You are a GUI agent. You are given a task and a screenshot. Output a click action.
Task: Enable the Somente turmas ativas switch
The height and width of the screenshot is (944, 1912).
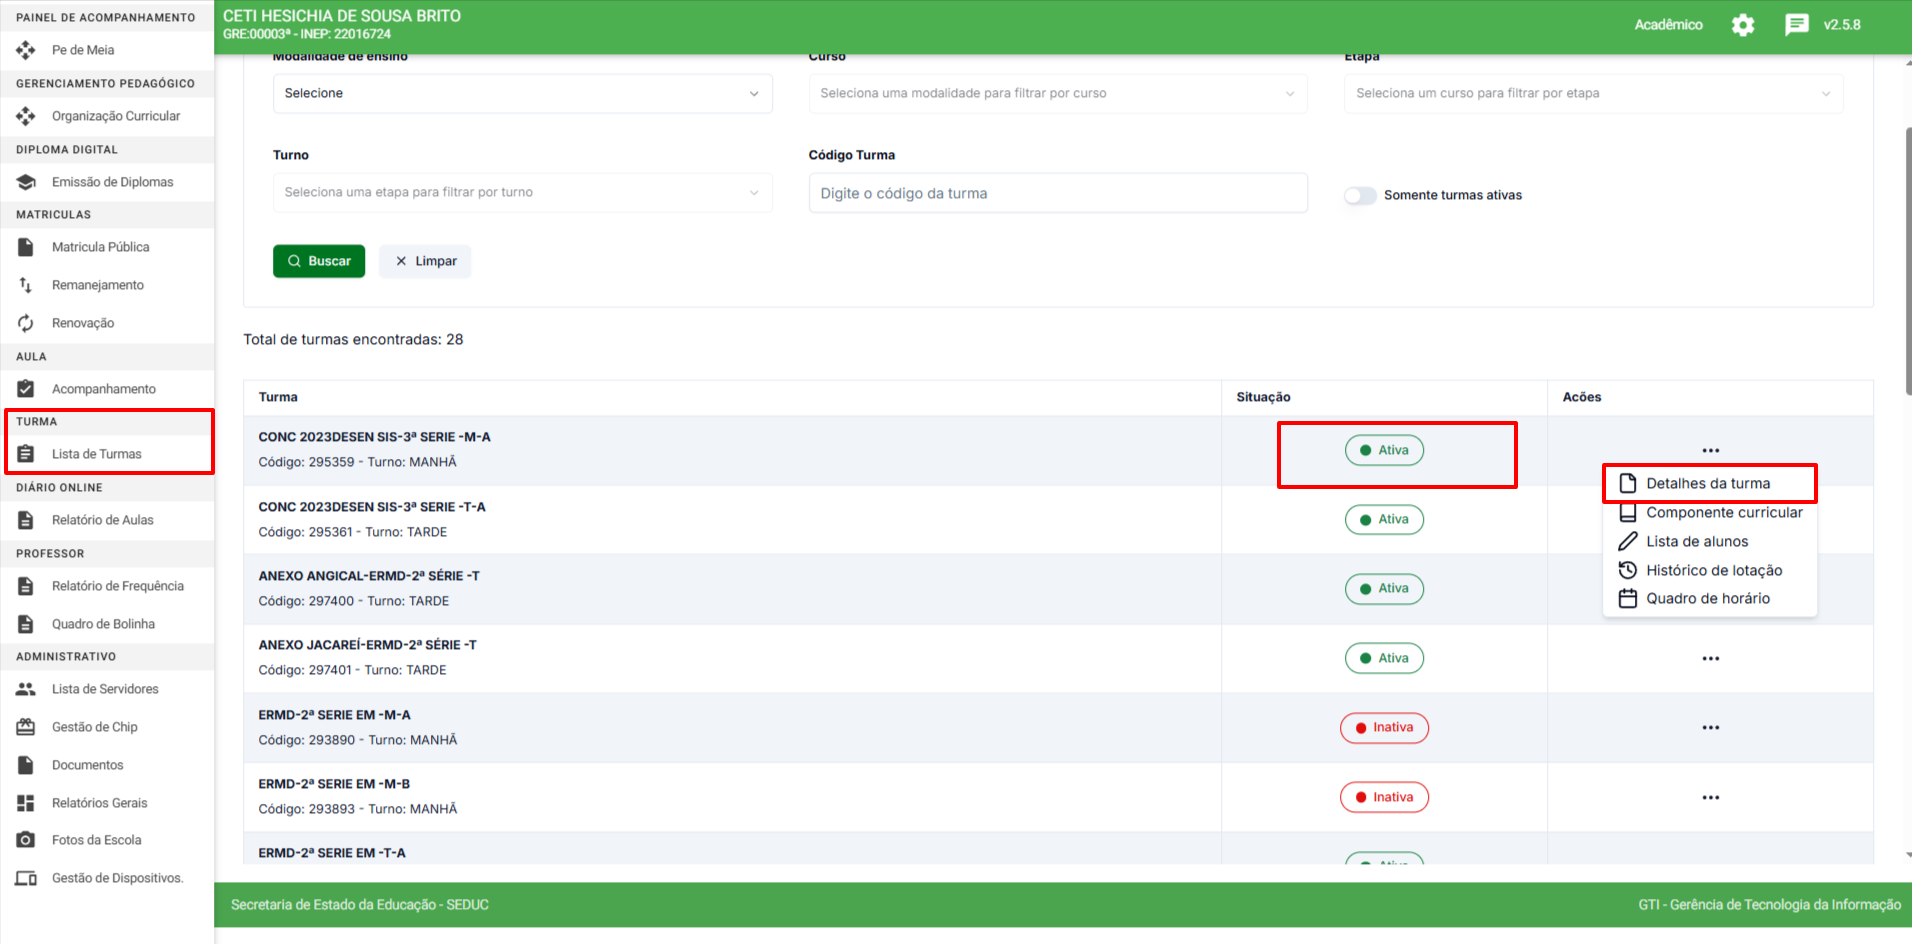click(1360, 196)
